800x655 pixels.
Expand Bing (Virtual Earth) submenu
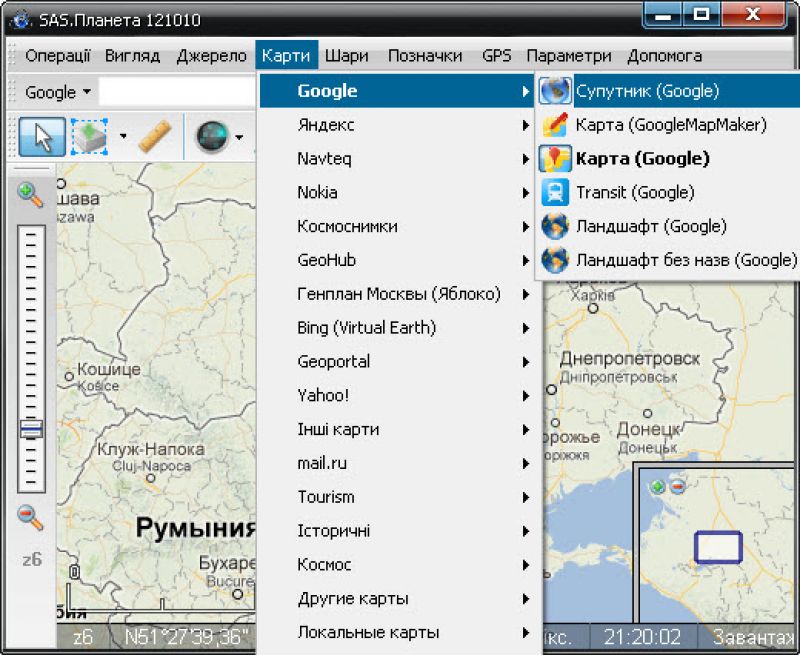point(397,328)
